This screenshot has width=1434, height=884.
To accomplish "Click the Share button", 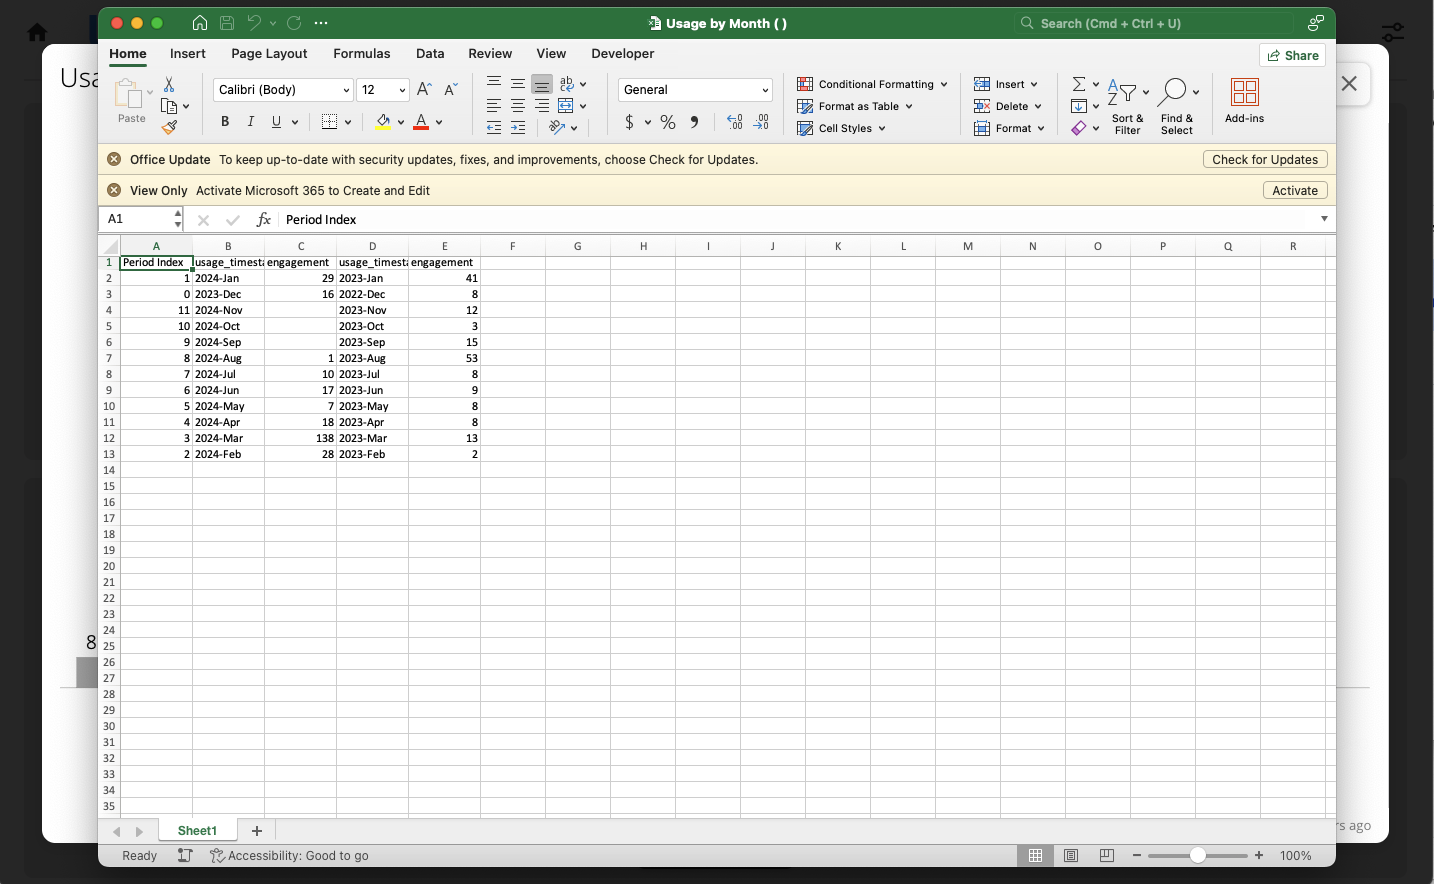I will pos(1293,55).
